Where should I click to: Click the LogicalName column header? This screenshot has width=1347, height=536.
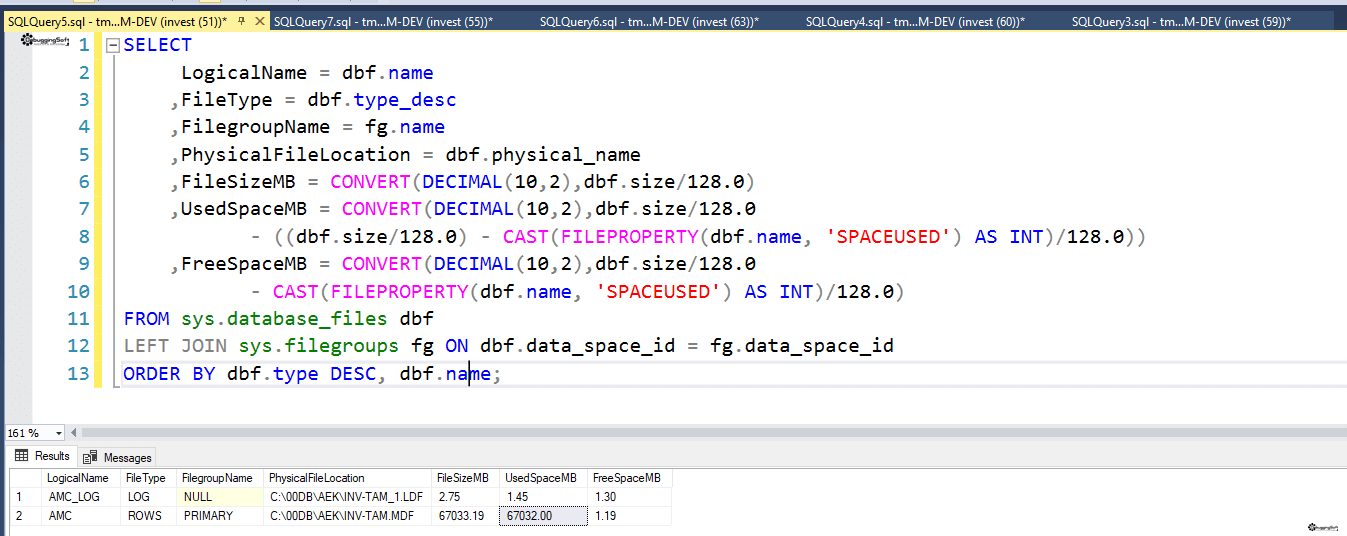pyautogui.click(x=82, y=478)
